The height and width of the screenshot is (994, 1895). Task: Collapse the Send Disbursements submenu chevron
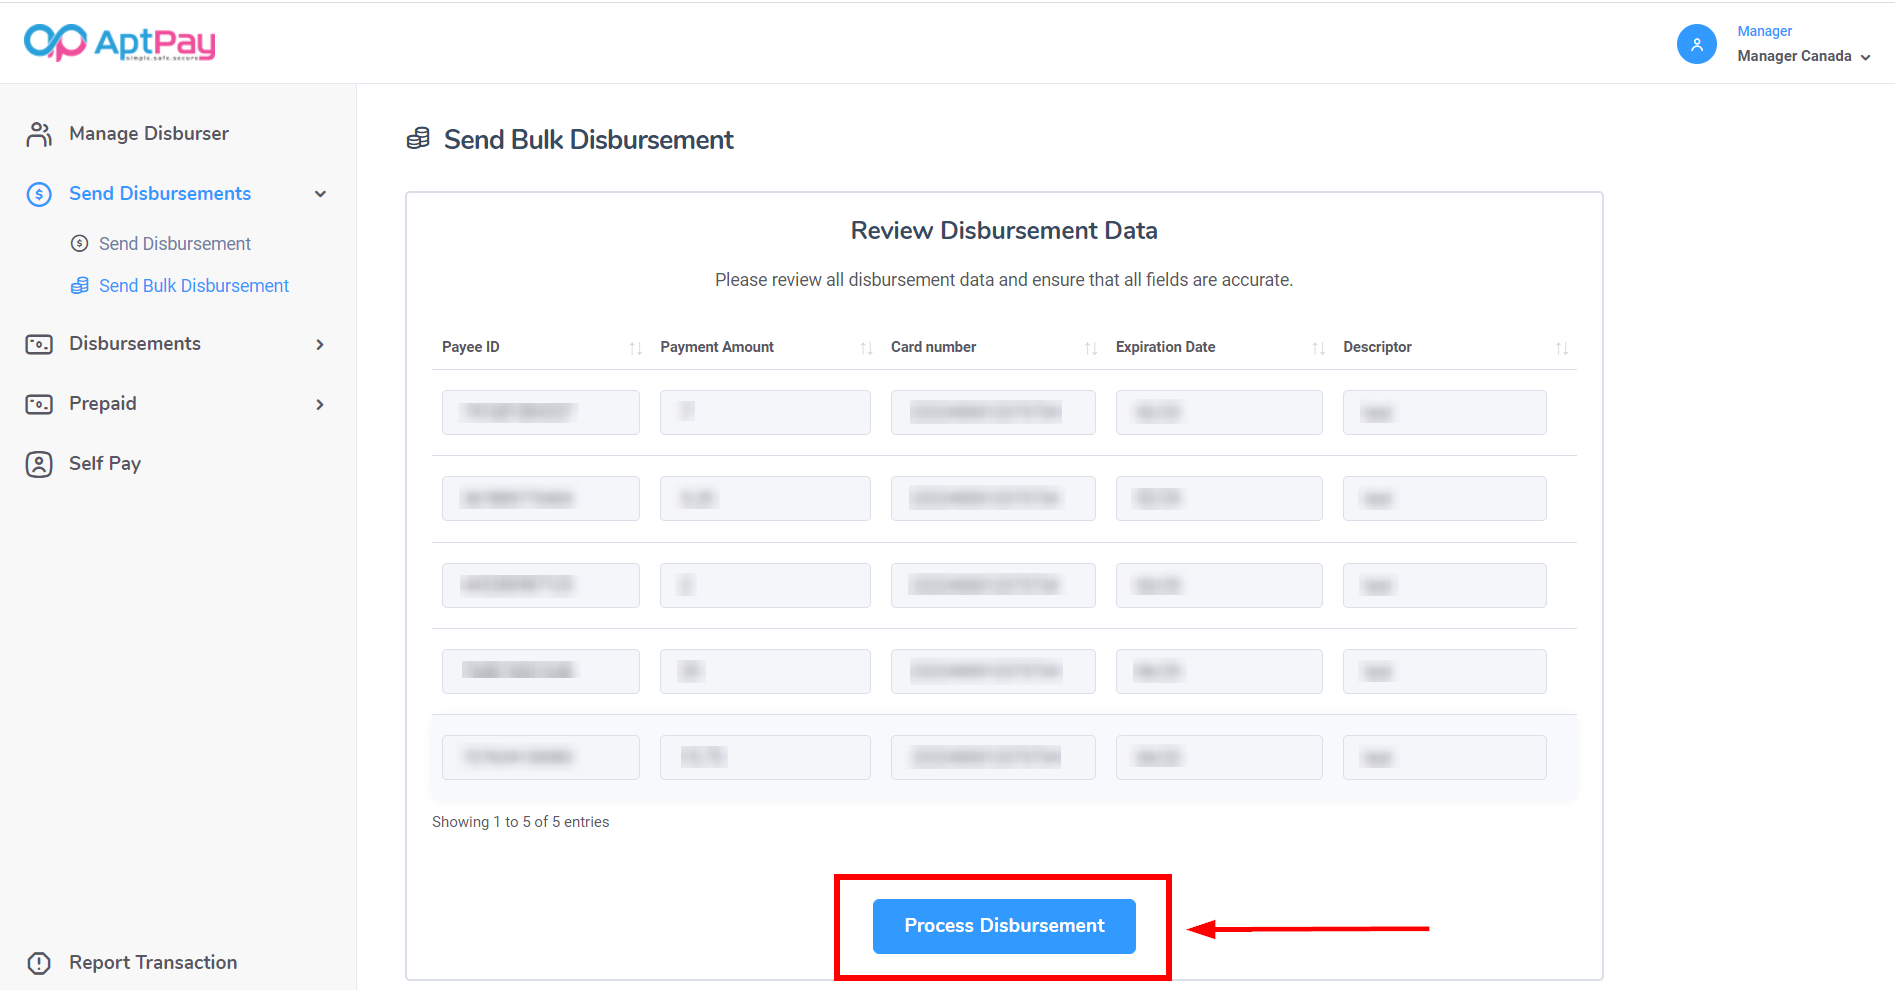(320, 194)
